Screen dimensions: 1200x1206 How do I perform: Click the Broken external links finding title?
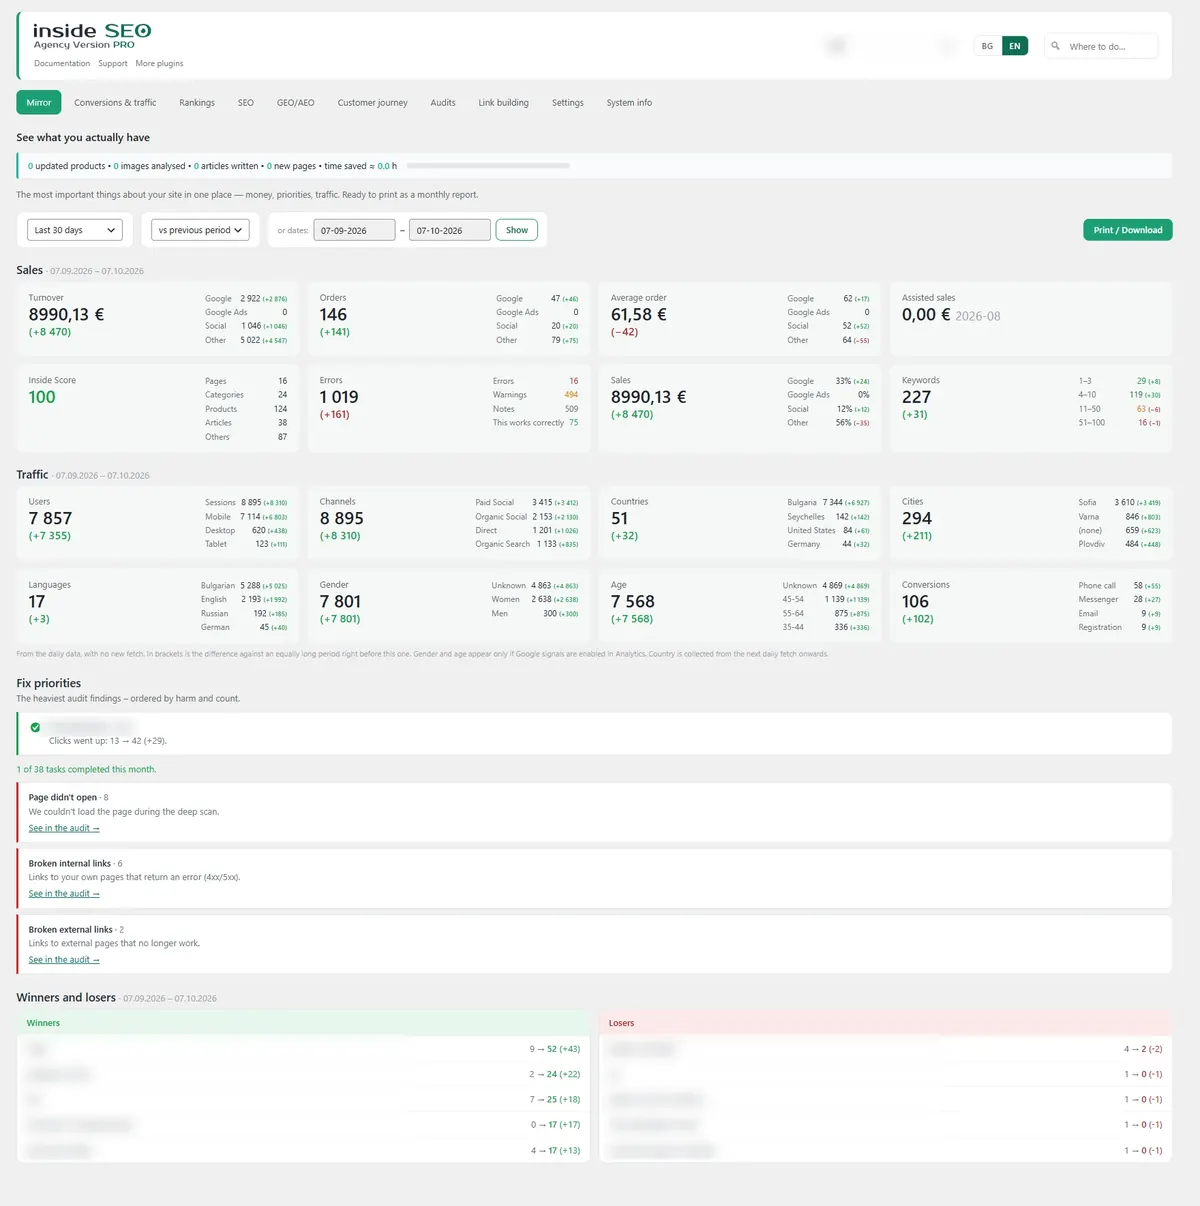click(x=71, y=929)
